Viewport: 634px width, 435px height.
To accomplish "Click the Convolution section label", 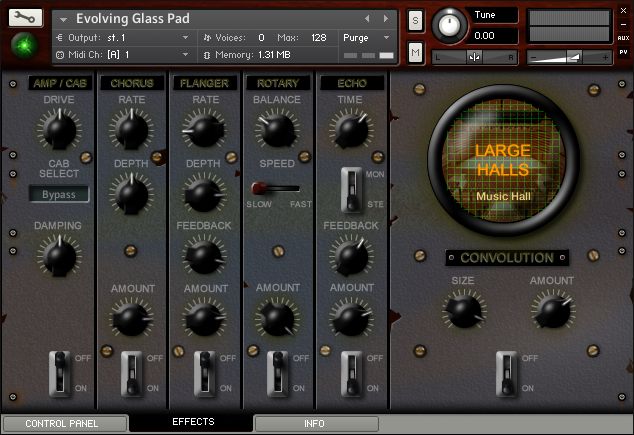I will [507, 258].
